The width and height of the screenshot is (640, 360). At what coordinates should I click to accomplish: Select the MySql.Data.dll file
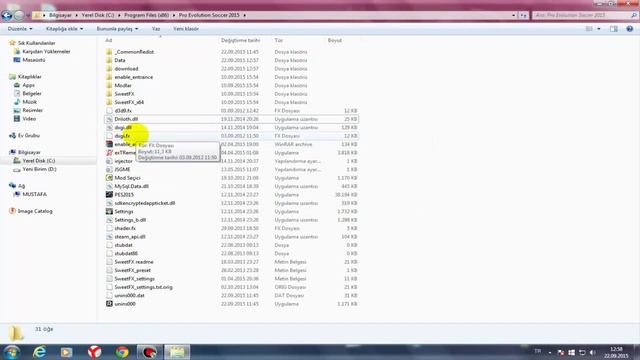tap(131, 186)
